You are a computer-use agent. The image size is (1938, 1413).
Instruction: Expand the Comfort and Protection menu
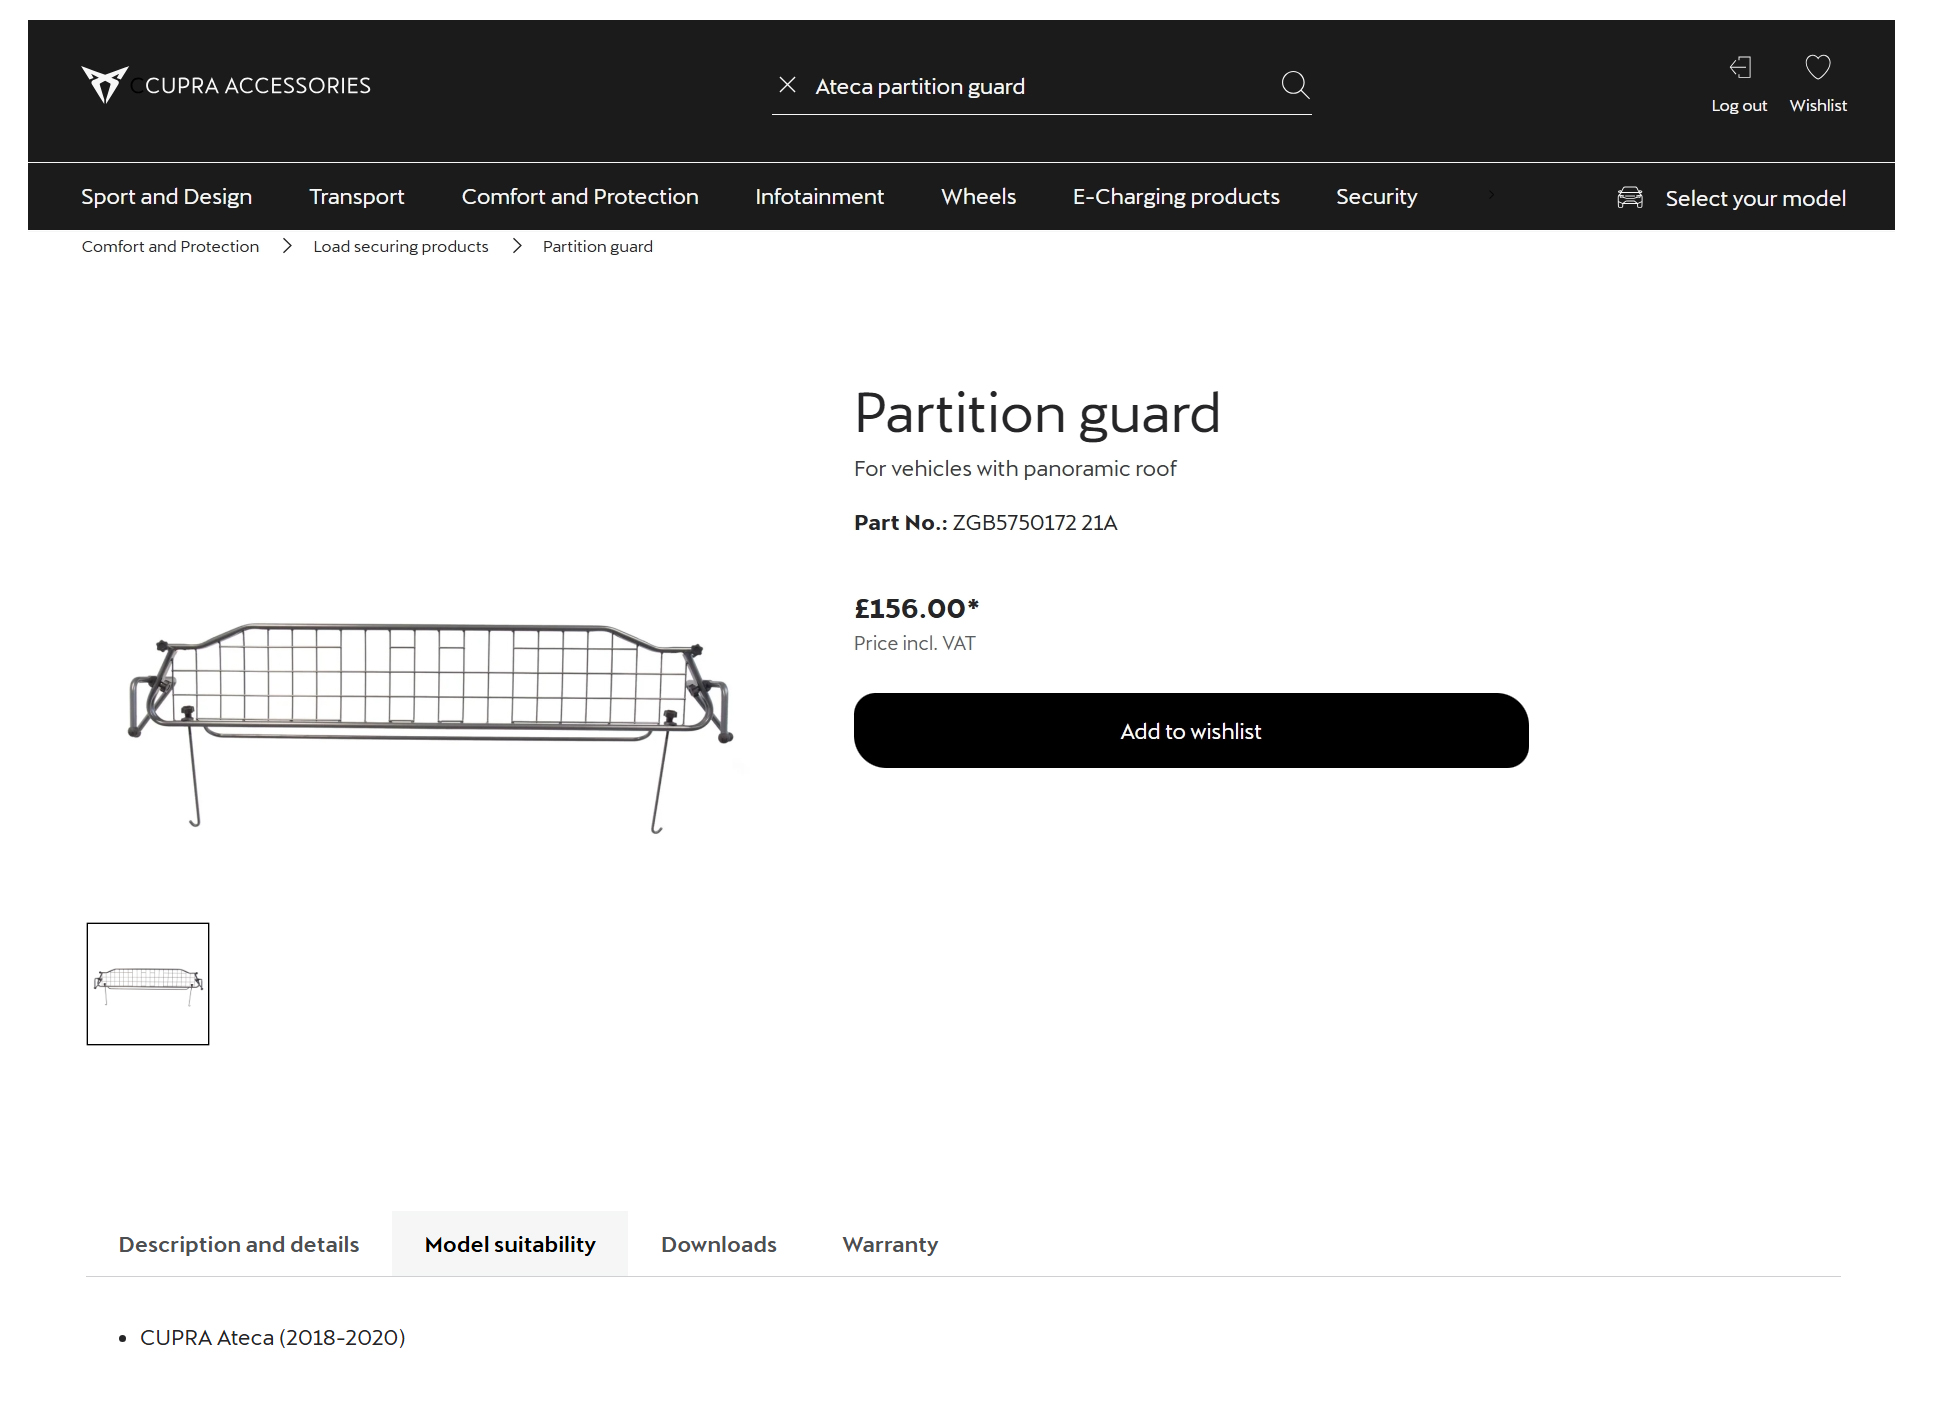pyautogui.click(x=579, y=196)
